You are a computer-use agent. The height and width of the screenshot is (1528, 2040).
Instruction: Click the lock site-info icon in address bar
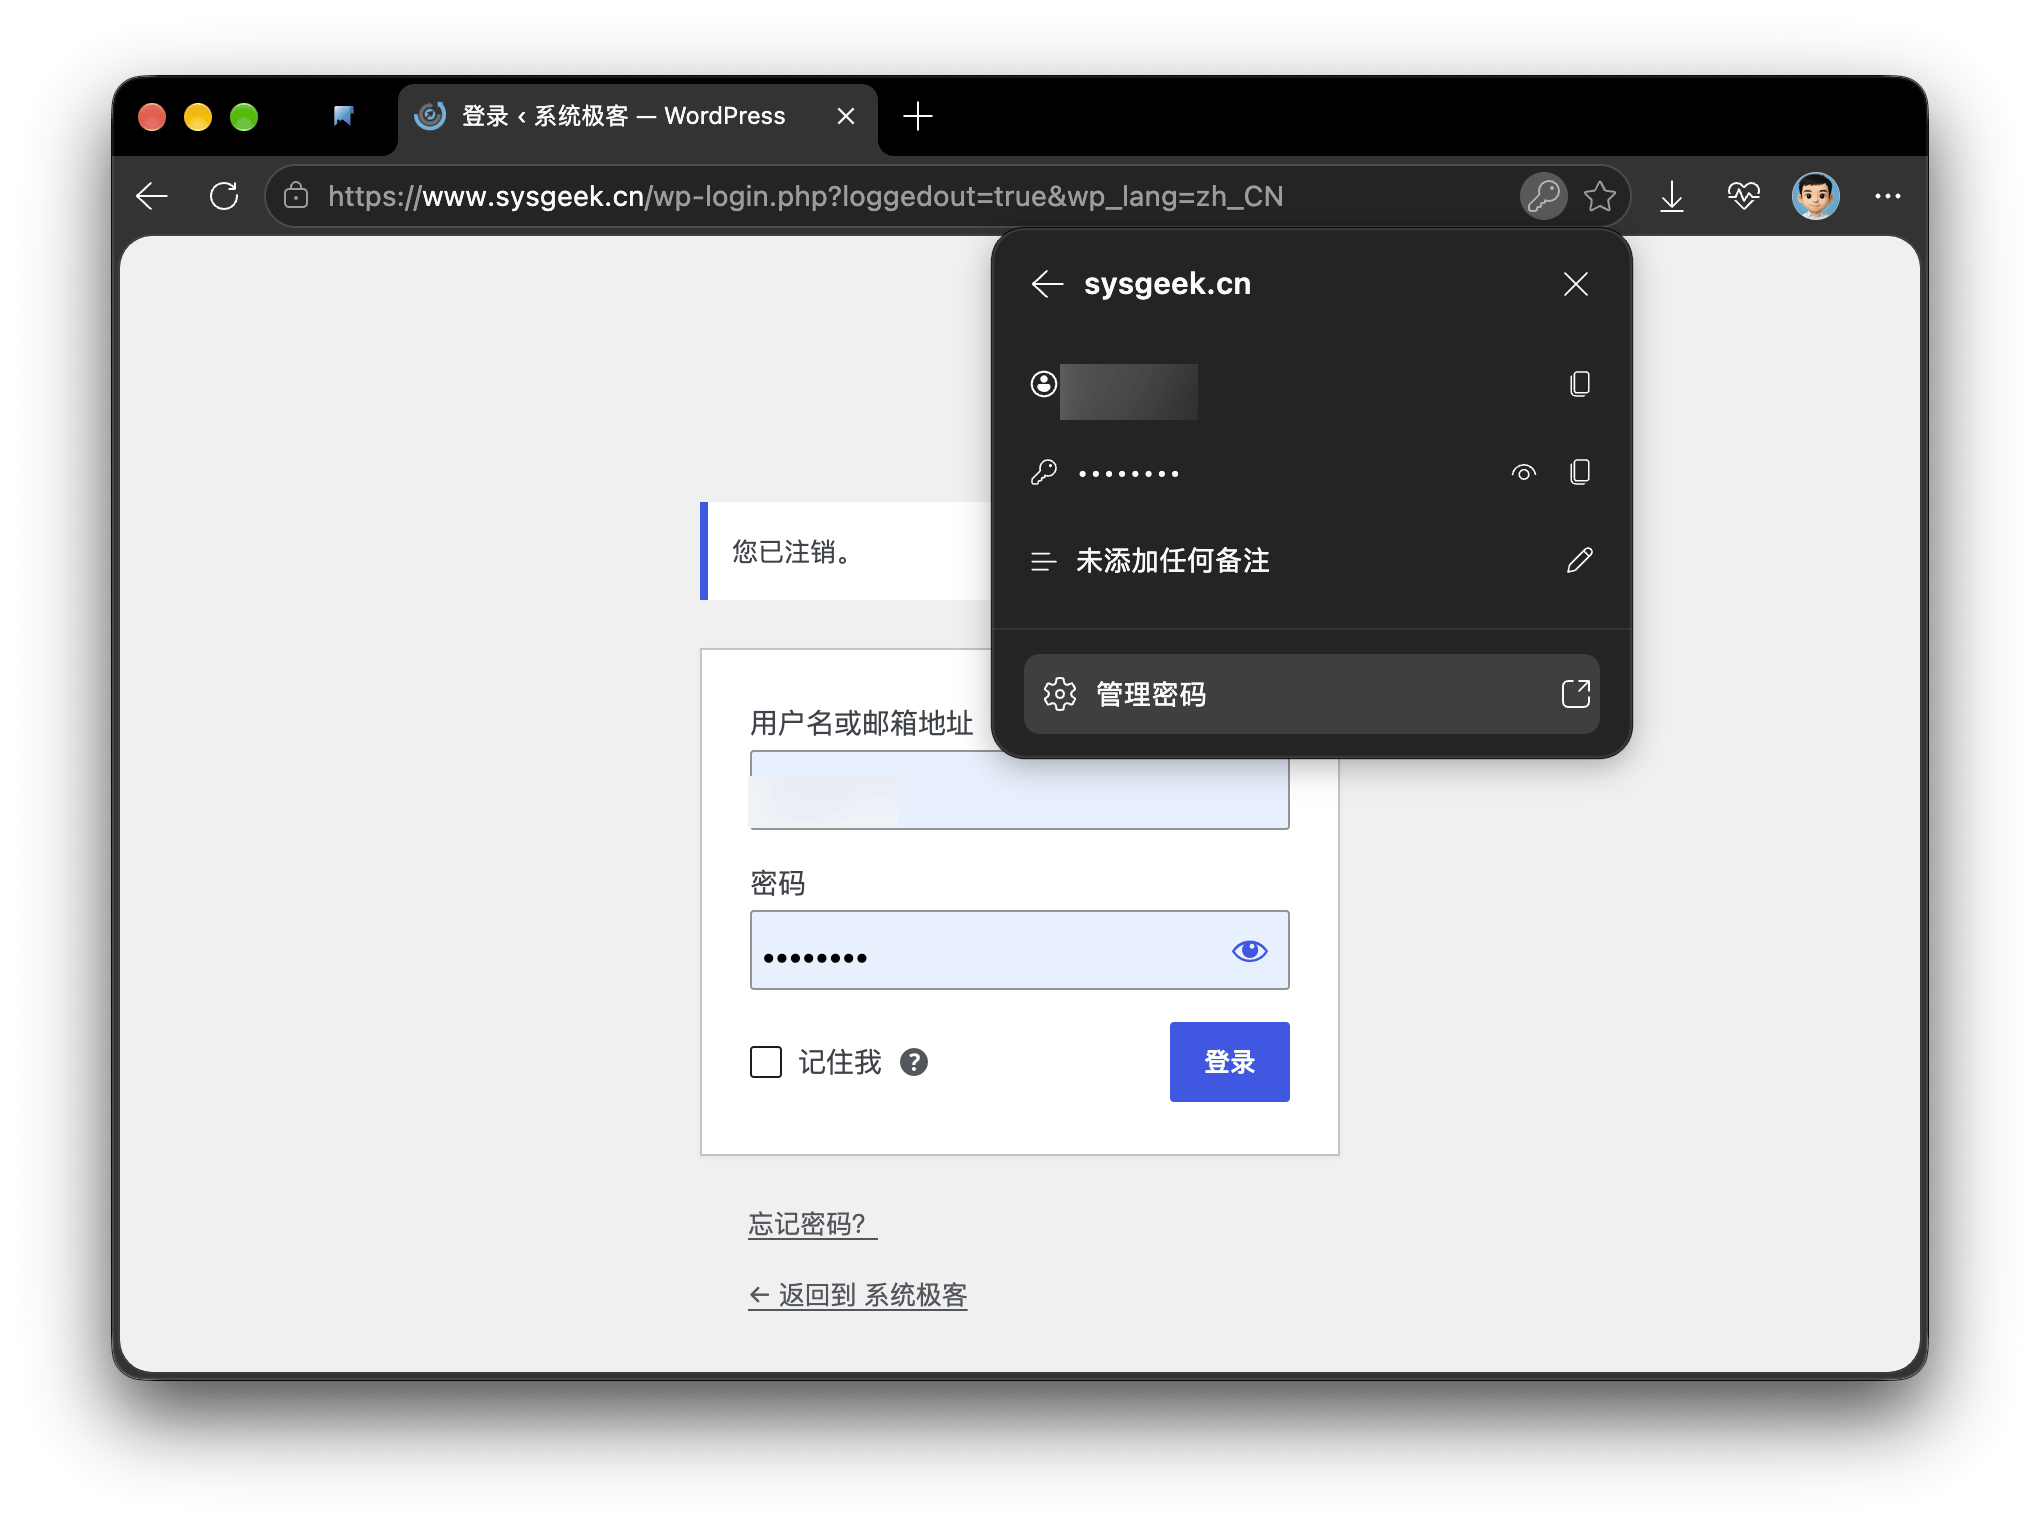296,196
